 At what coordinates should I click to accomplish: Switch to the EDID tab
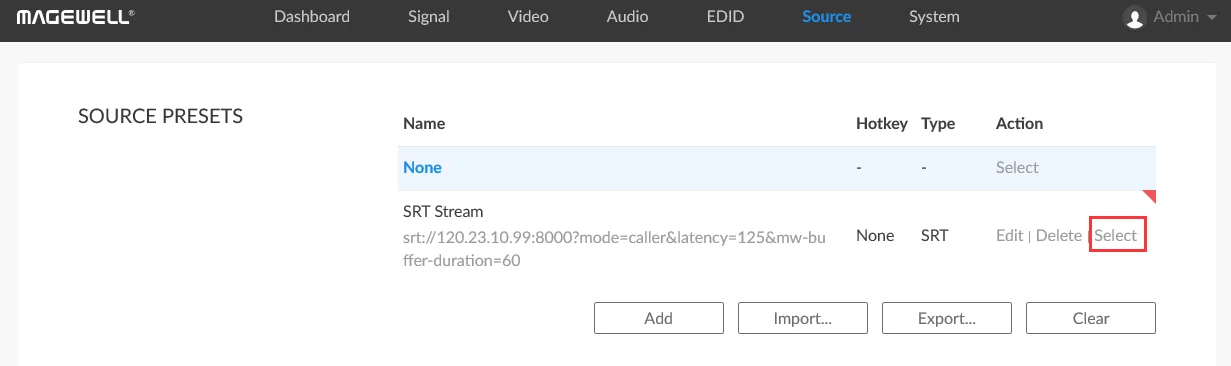[x=725, y=16]
